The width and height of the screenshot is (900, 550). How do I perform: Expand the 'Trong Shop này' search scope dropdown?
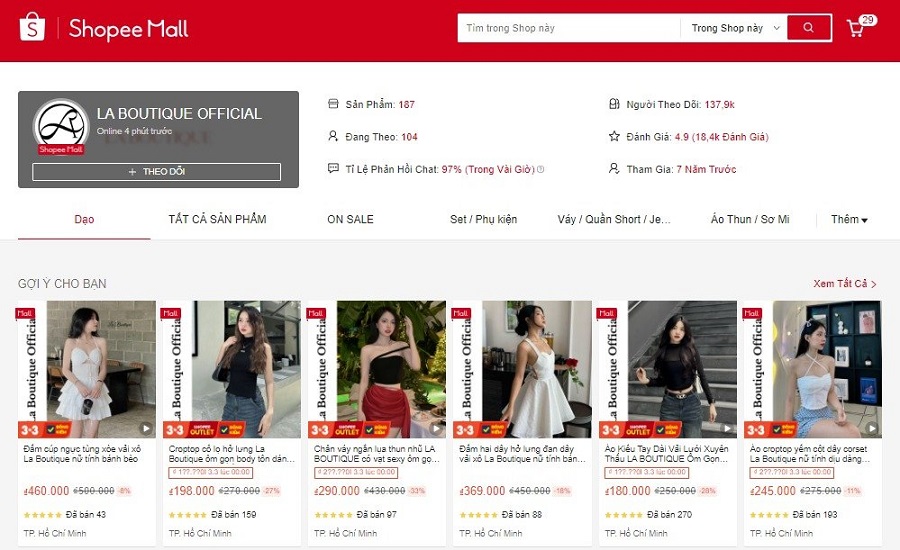pos(735,28)
